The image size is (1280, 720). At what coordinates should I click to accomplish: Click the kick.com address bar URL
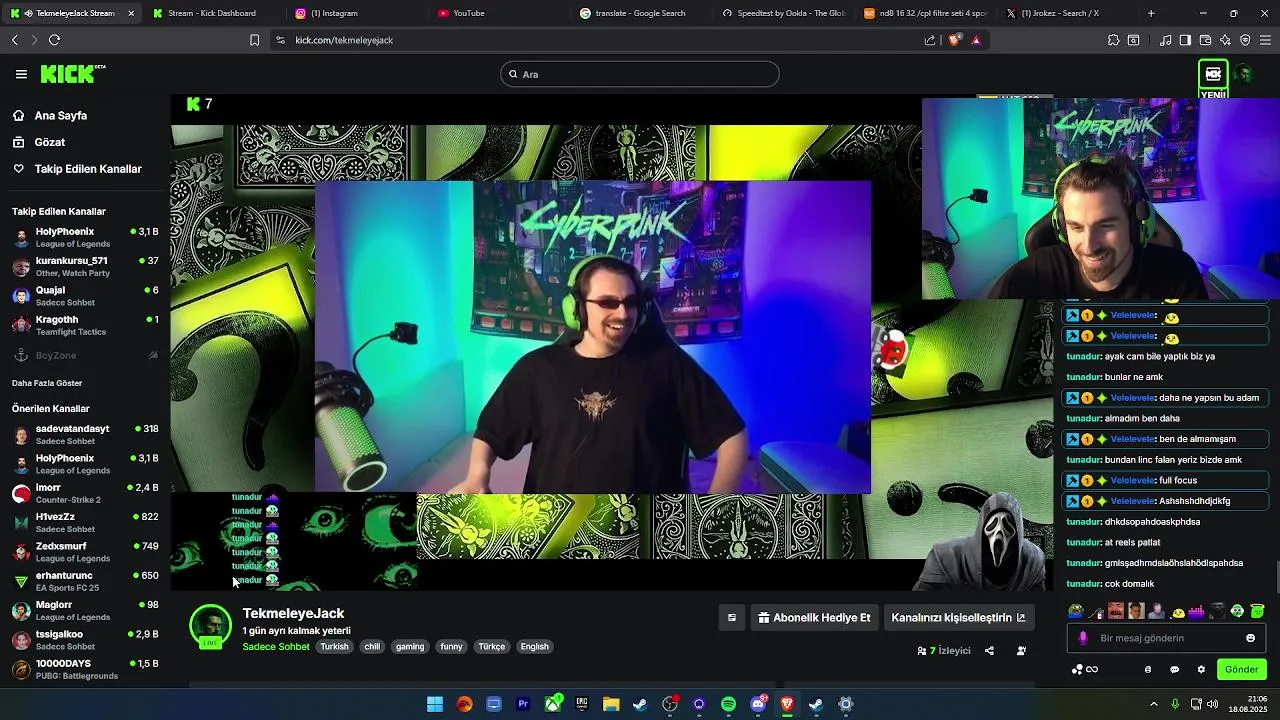pyautogui.click(x=344, y=40)
